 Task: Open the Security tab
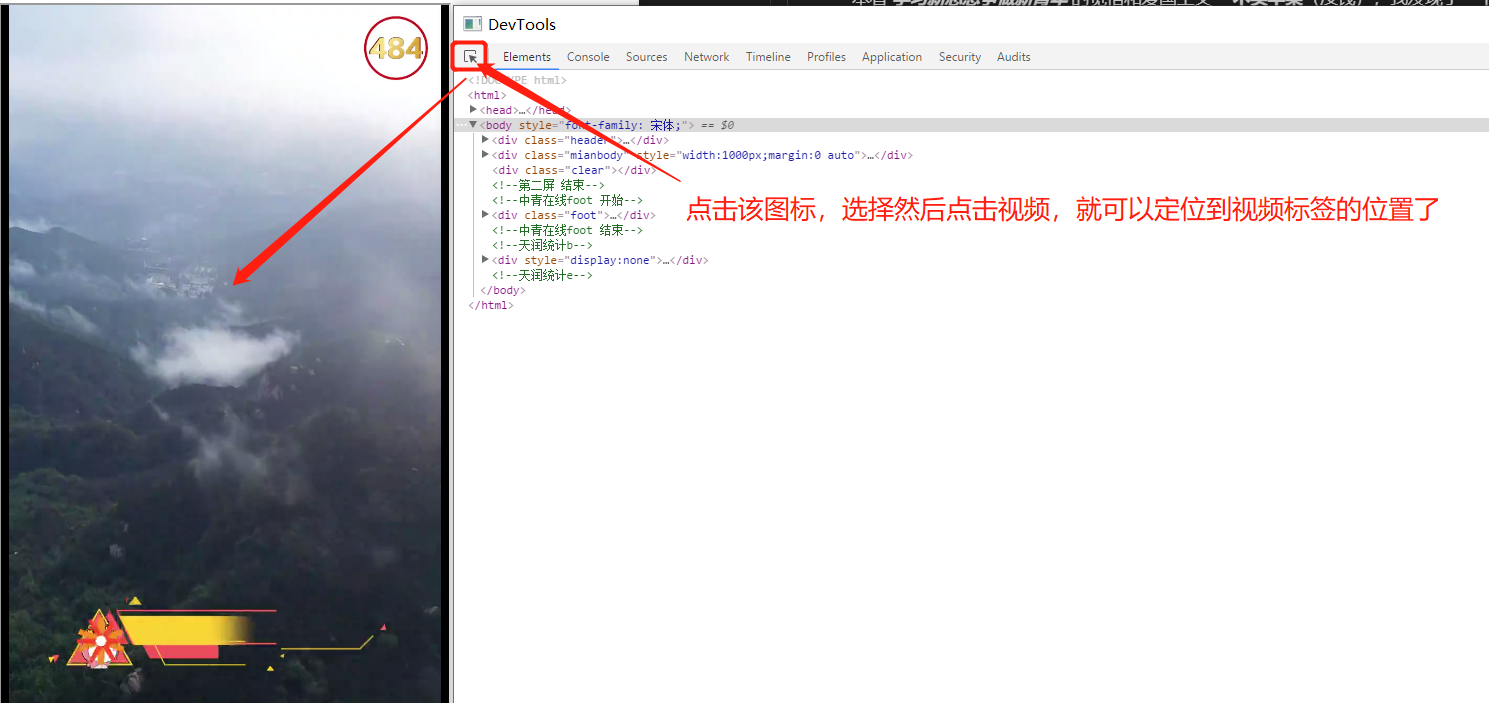tap(959, 57)
